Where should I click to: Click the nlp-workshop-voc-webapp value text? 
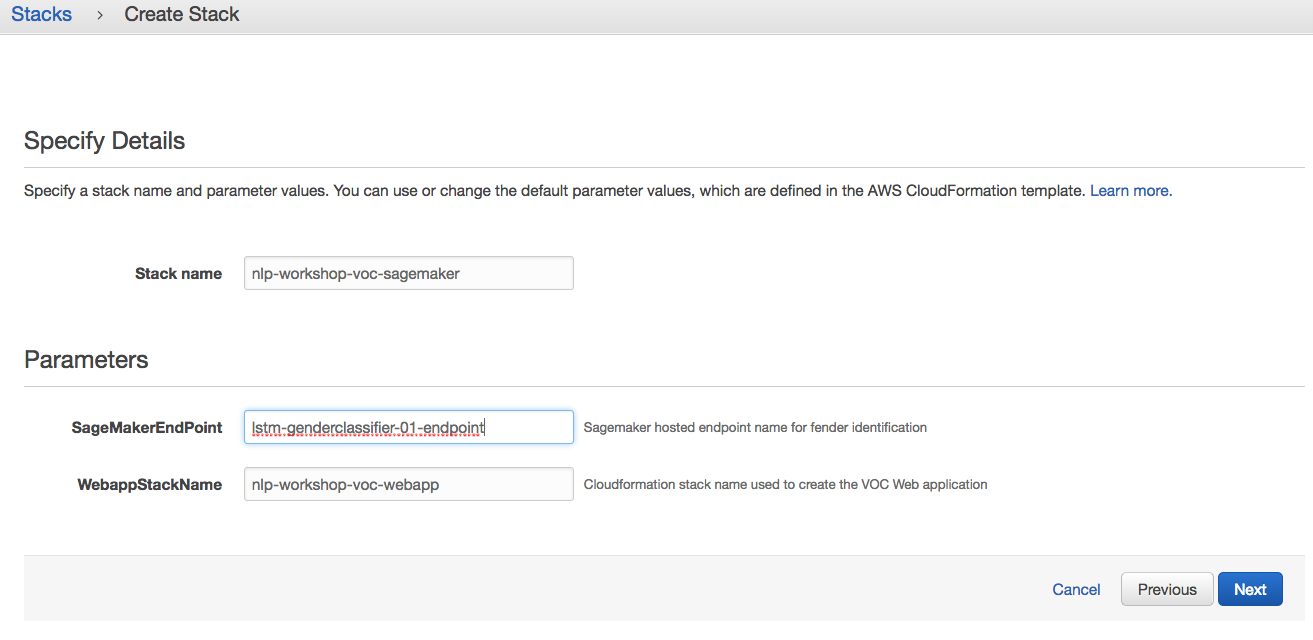(x=345, y=484)
